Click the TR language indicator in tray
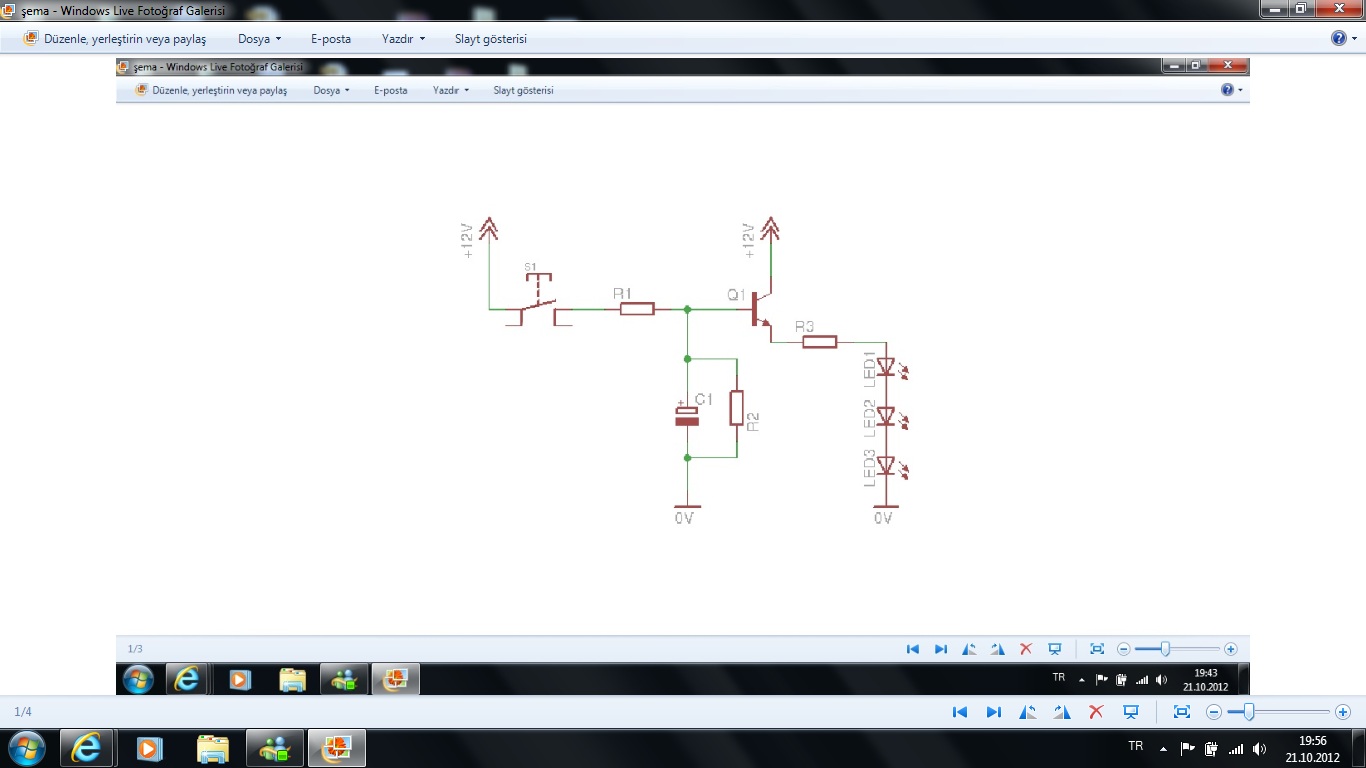This screenshot has width=1366, height=768. tap(1135, 747)
